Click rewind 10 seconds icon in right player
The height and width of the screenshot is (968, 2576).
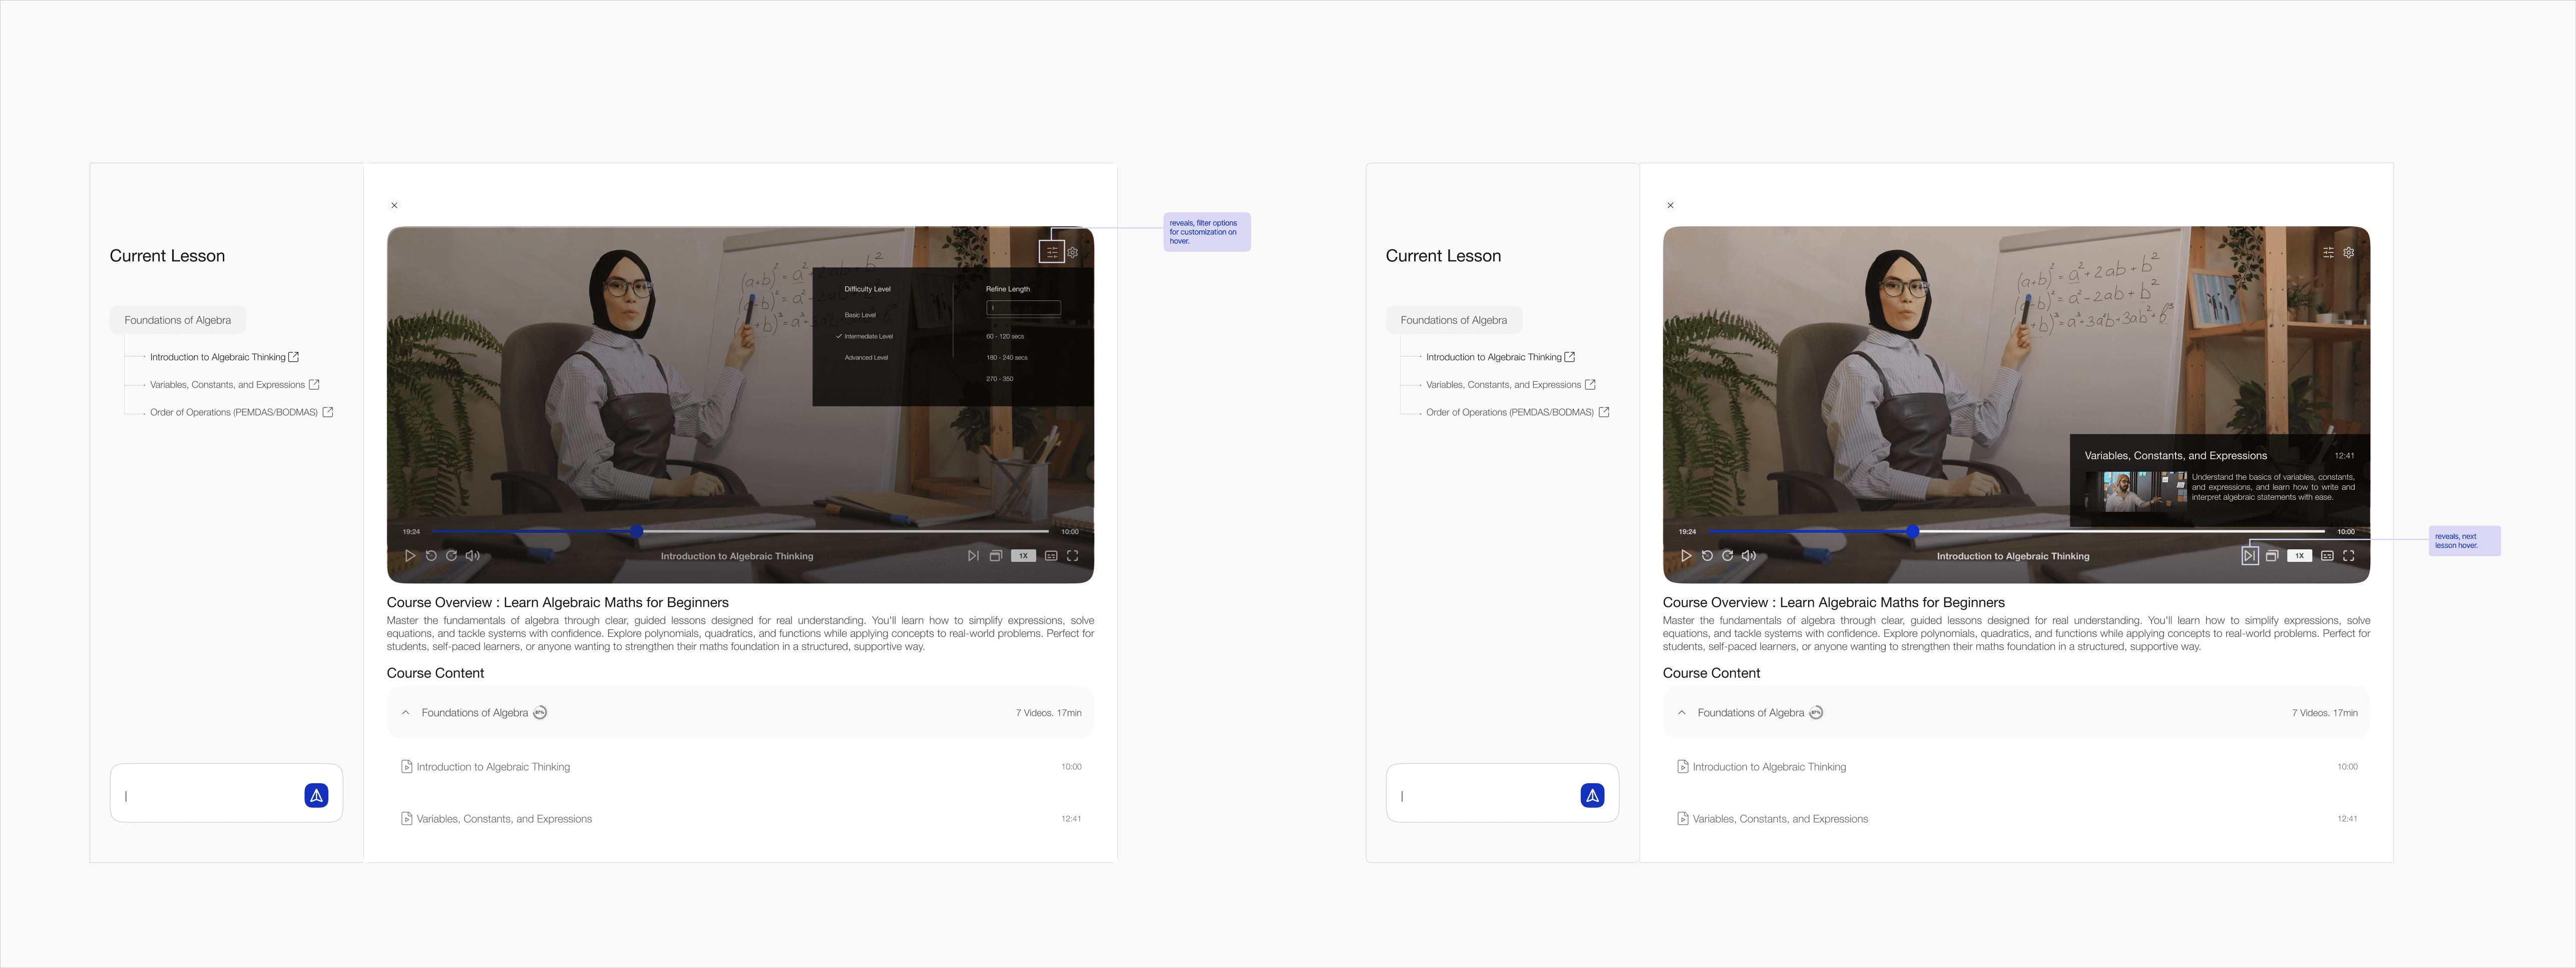click(x=1707, y=556)
